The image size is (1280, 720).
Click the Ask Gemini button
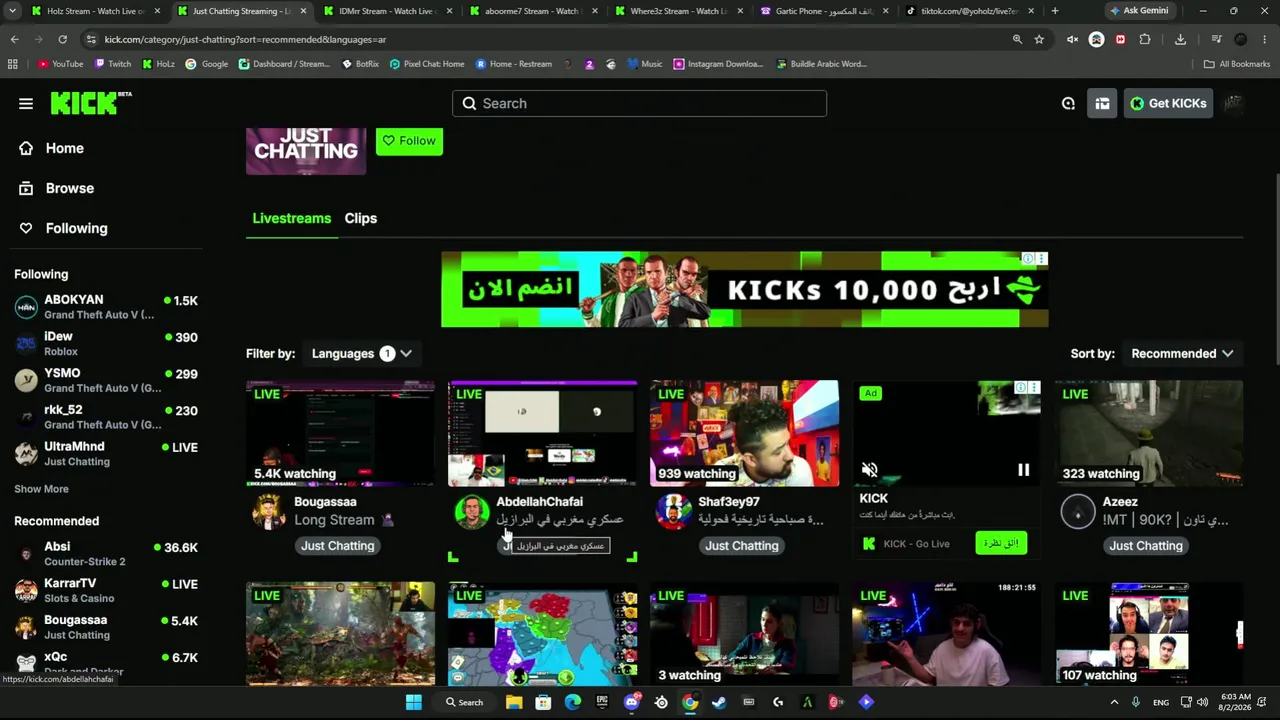click(1138, 11)
